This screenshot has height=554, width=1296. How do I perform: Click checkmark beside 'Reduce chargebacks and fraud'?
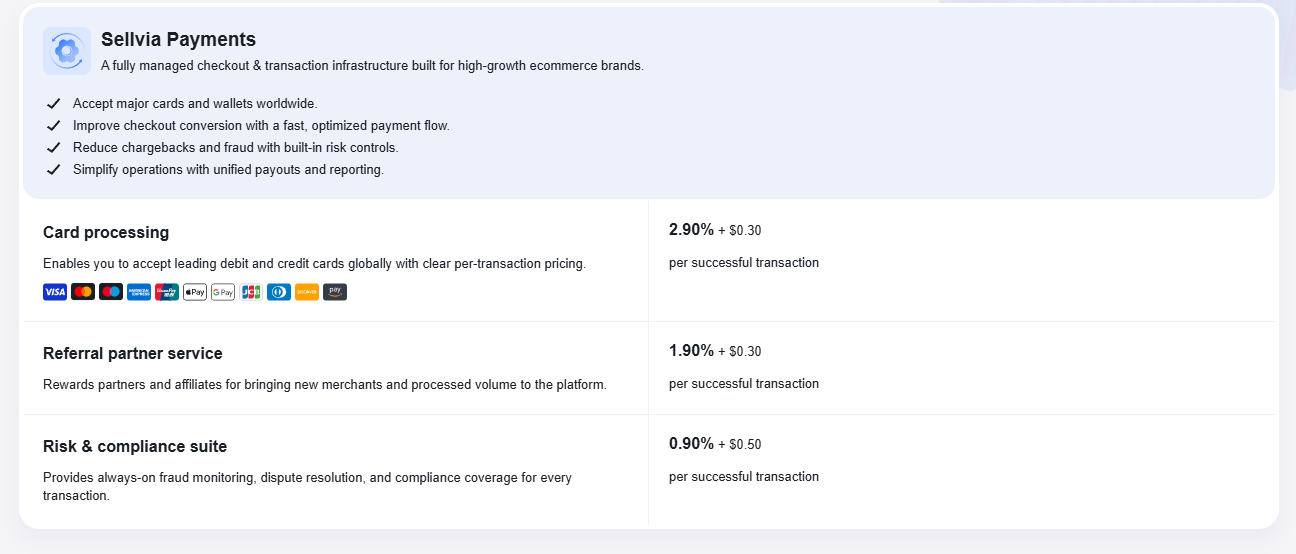pos(54,148)
